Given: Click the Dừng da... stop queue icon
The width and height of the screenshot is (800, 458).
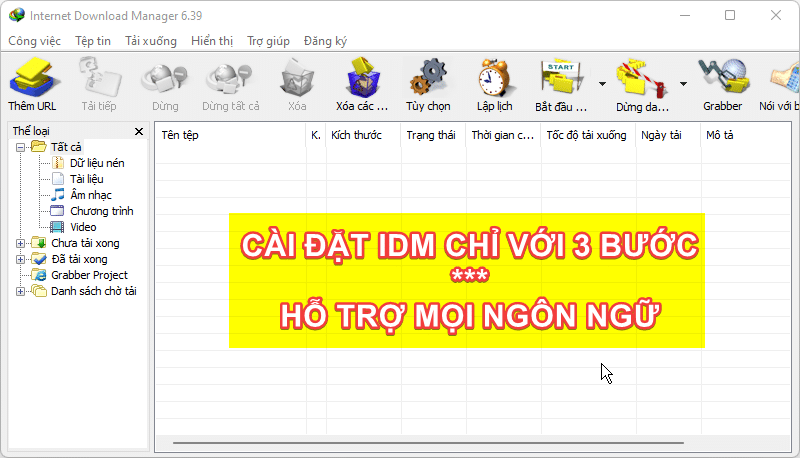Looking at the screenshot, I should [642, 78].
